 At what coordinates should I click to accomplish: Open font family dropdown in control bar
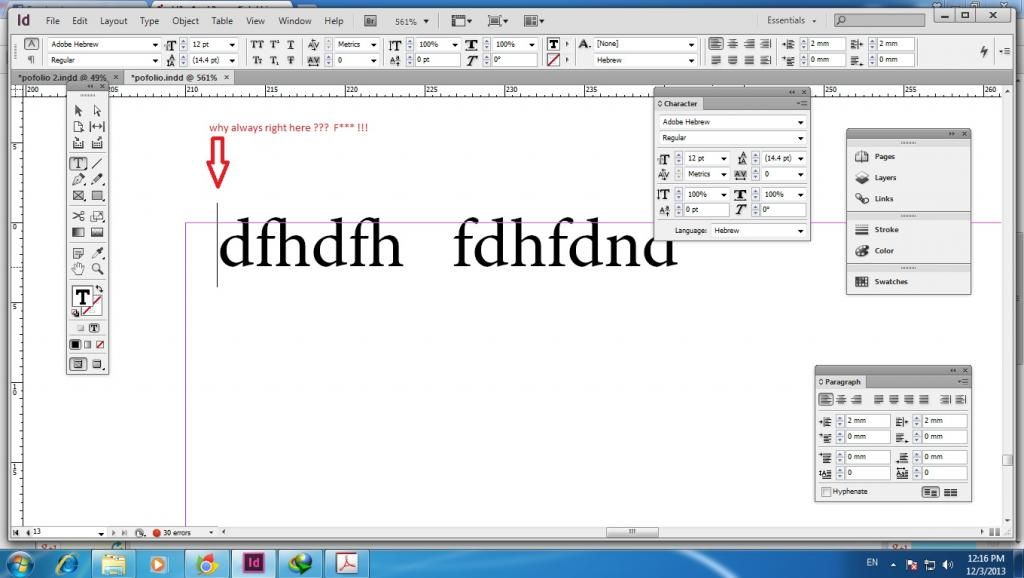pos(155,44)
